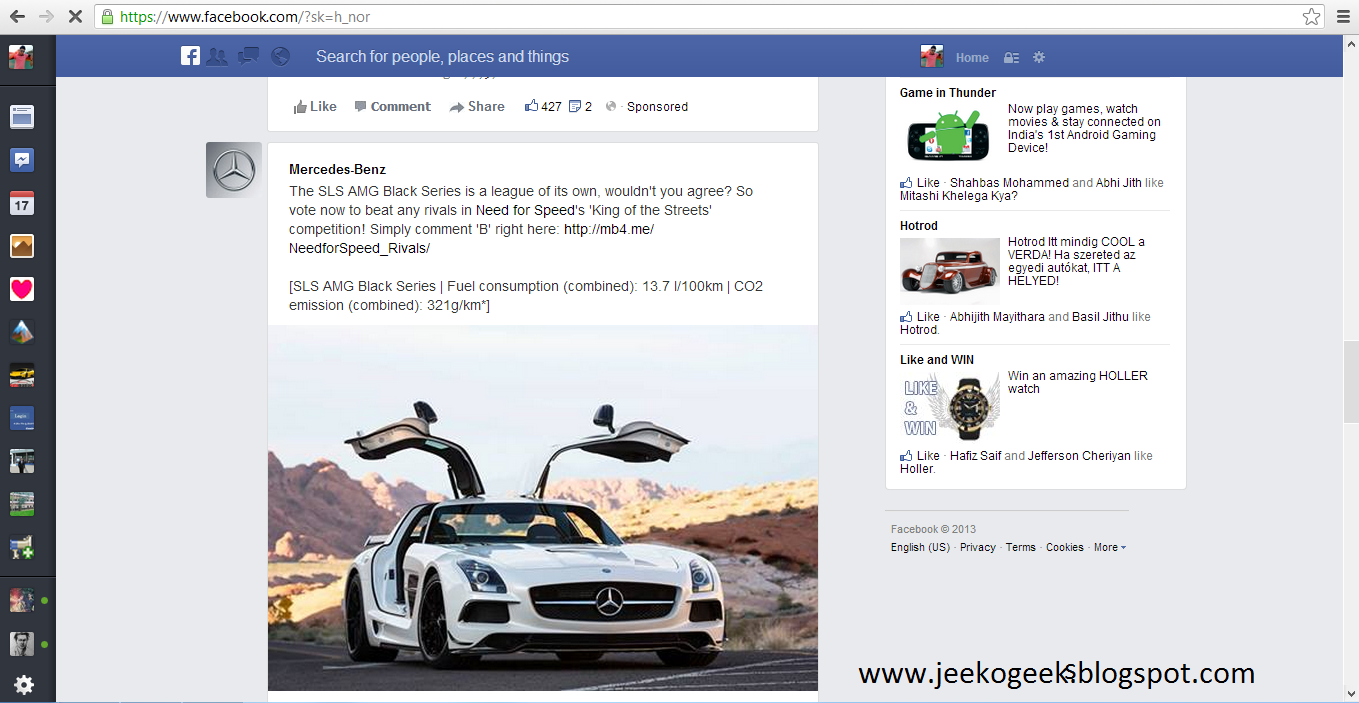This screenshot has height=703, width=1359.
Task: Like the sponsored post above Mercedes-Benz
Action: (x=315, y=107)
